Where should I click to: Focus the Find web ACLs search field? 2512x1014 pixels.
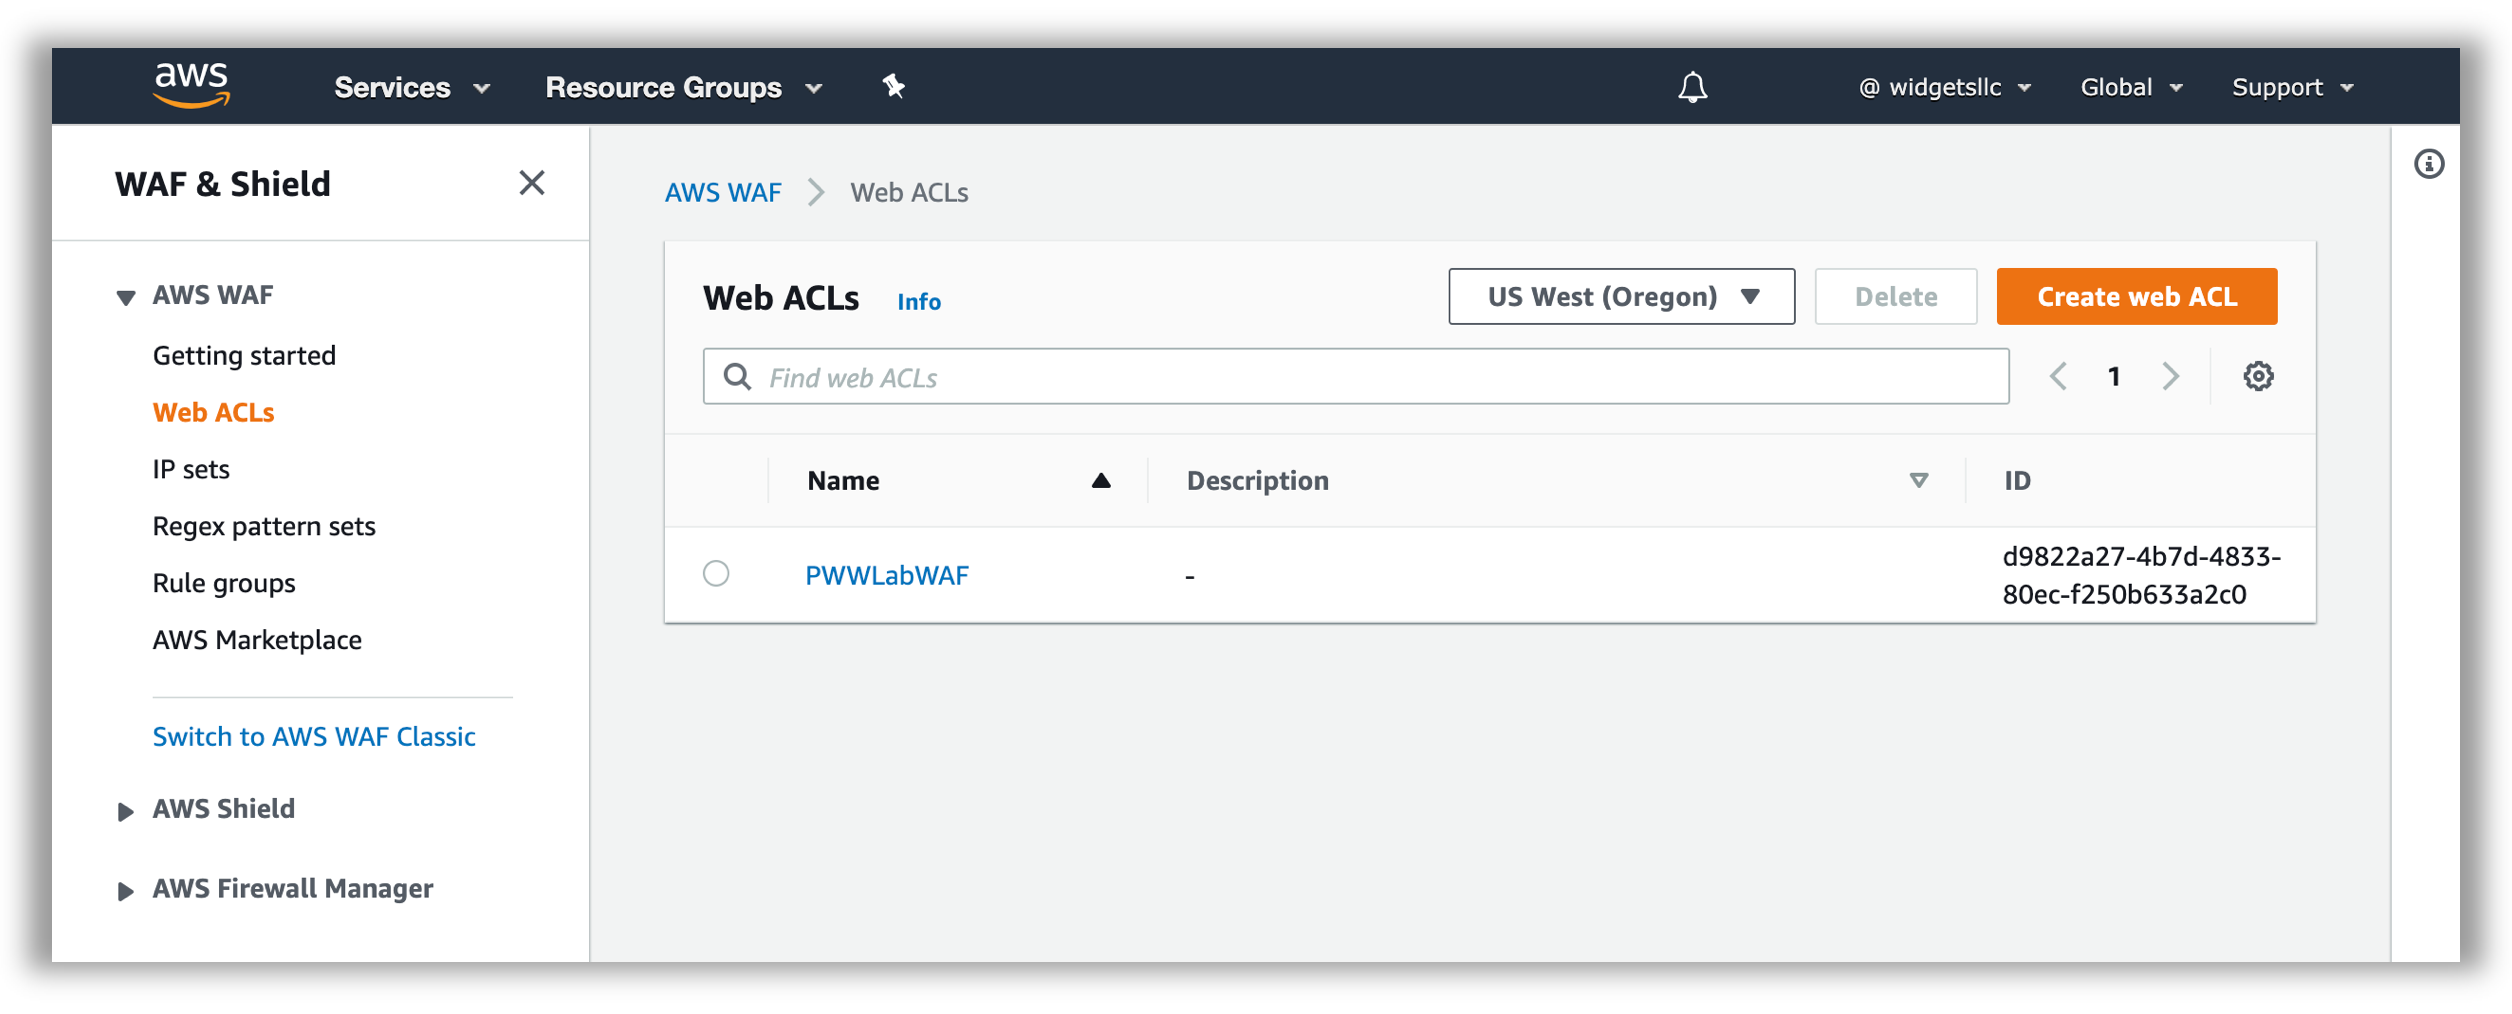click(x=1355, y=377)
